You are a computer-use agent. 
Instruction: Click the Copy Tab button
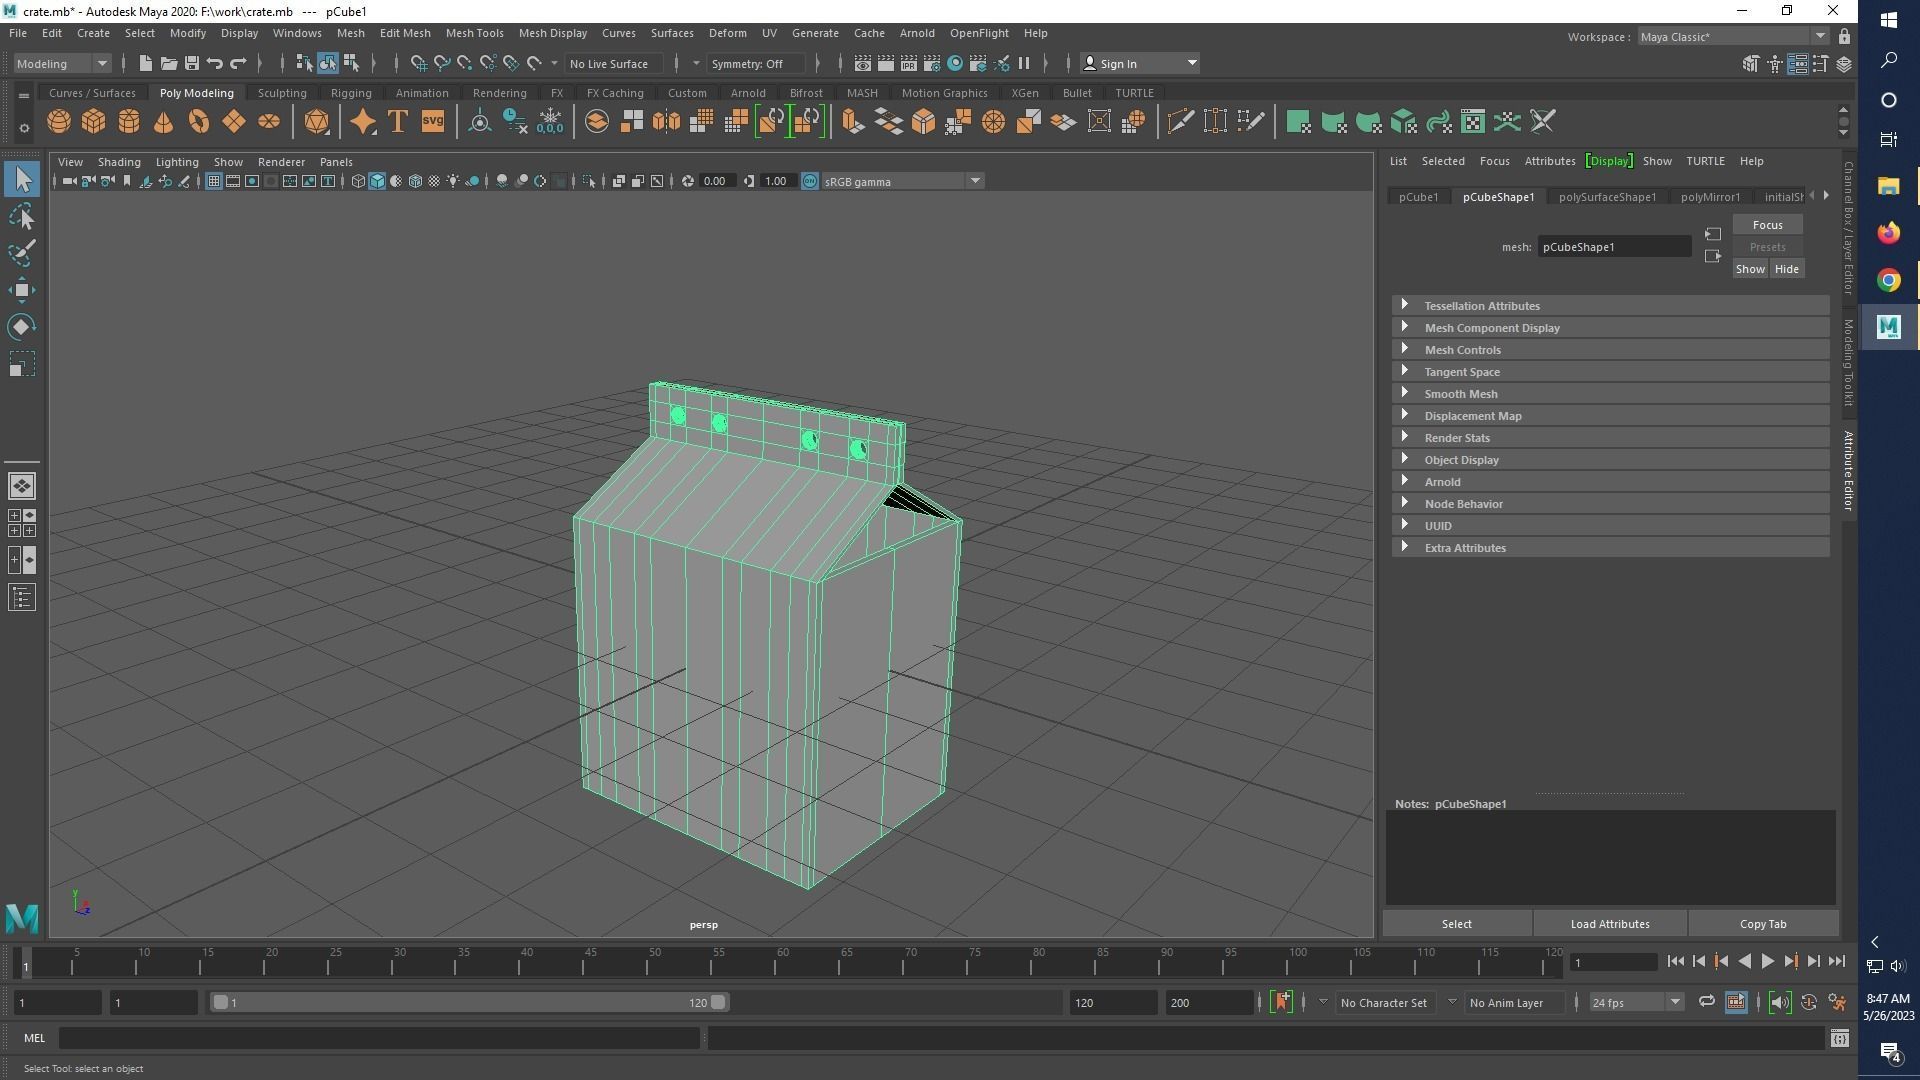[1762, 924]
